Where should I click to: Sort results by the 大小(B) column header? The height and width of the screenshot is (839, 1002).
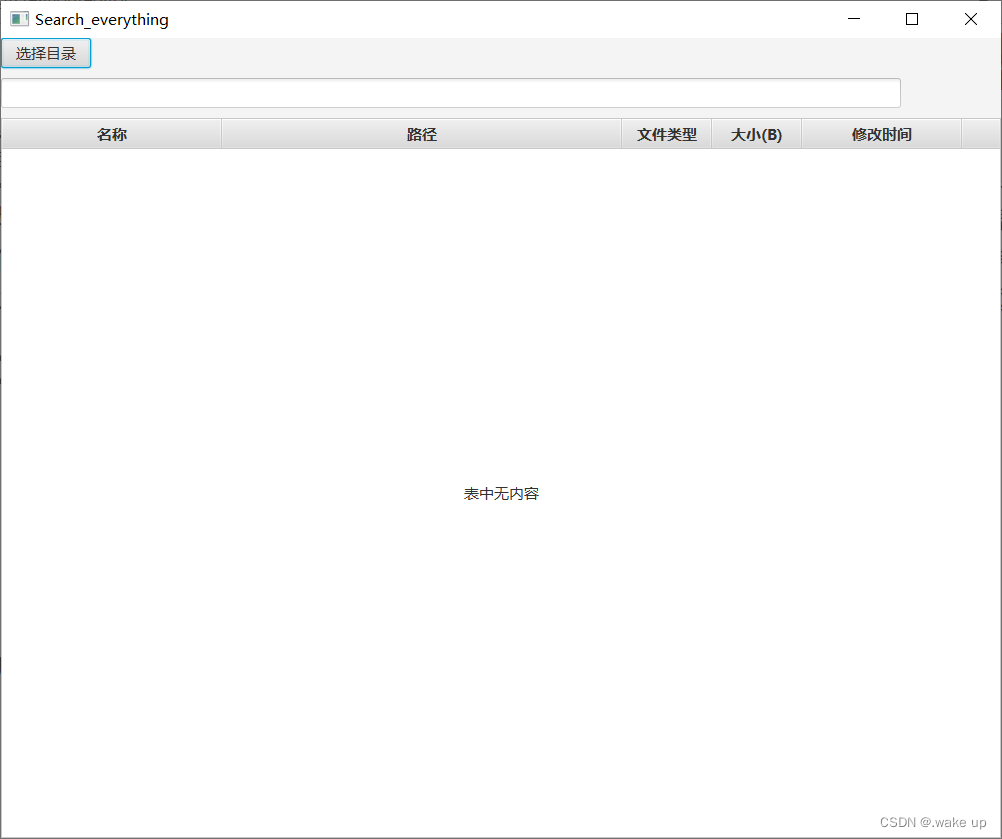(x=756, y=134)
